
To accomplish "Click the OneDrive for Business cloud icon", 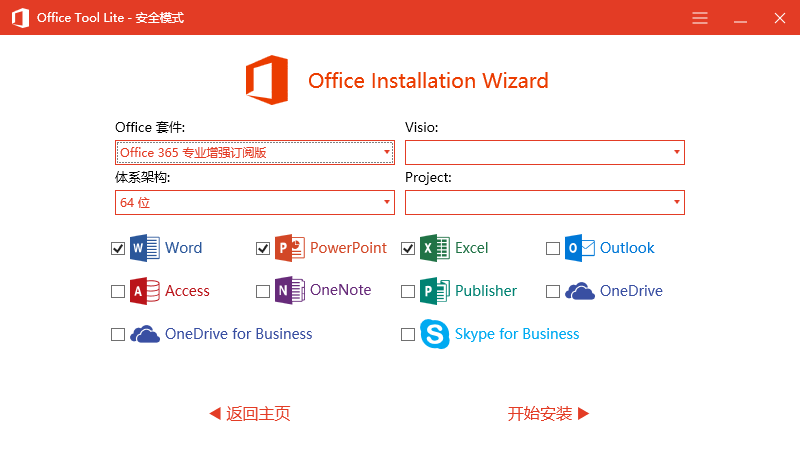I will coord(145,334).
